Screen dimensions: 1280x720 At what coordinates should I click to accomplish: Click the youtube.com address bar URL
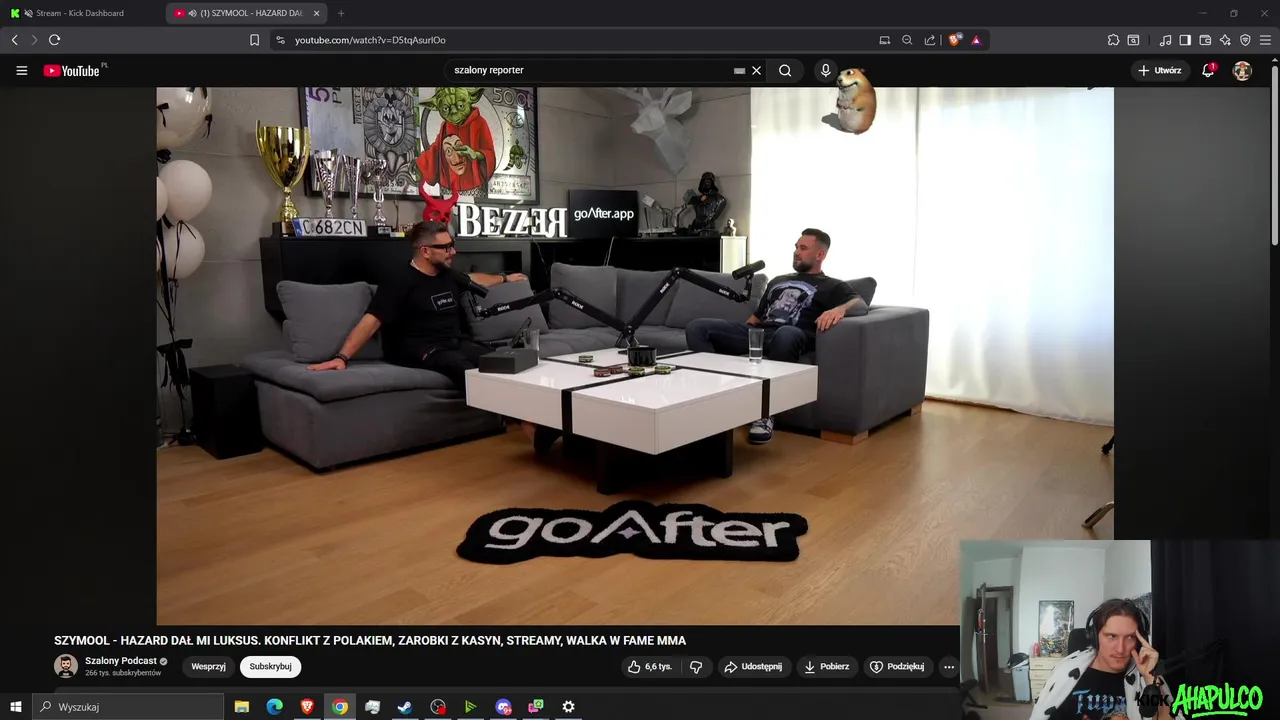tap(370, 40)
